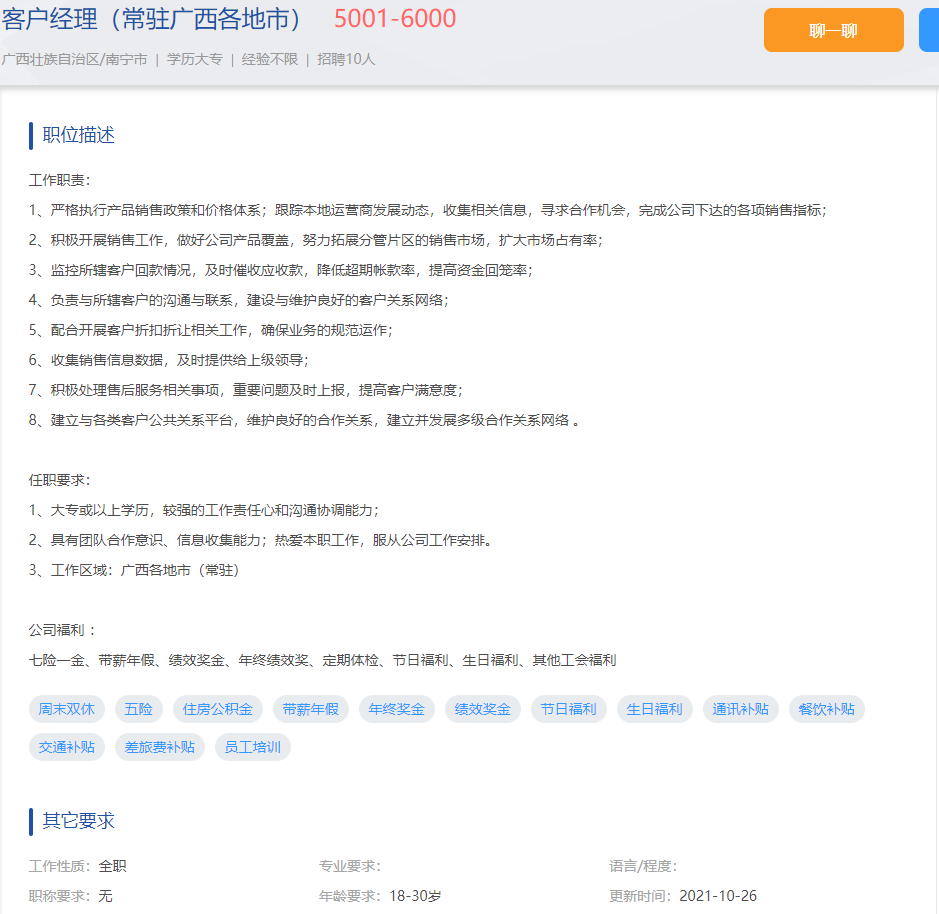Click the 5001-6000 salary text

(395, 19)
